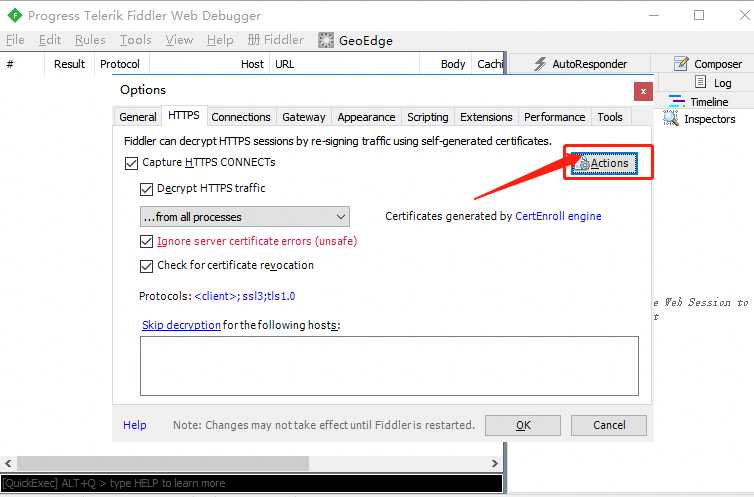Click the Protocol column header
This screenshot has width=754, height=497.
click(120, 64)
